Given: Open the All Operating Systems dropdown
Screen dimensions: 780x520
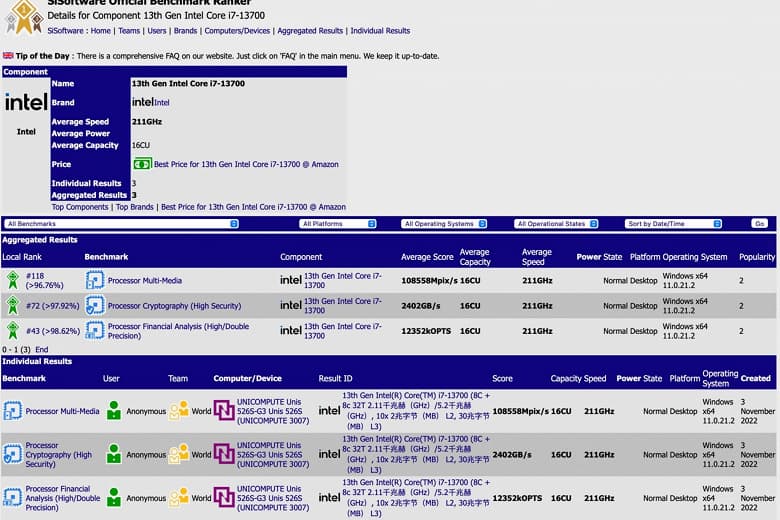Looking at the screenshot, I should [x=444, y=224].
